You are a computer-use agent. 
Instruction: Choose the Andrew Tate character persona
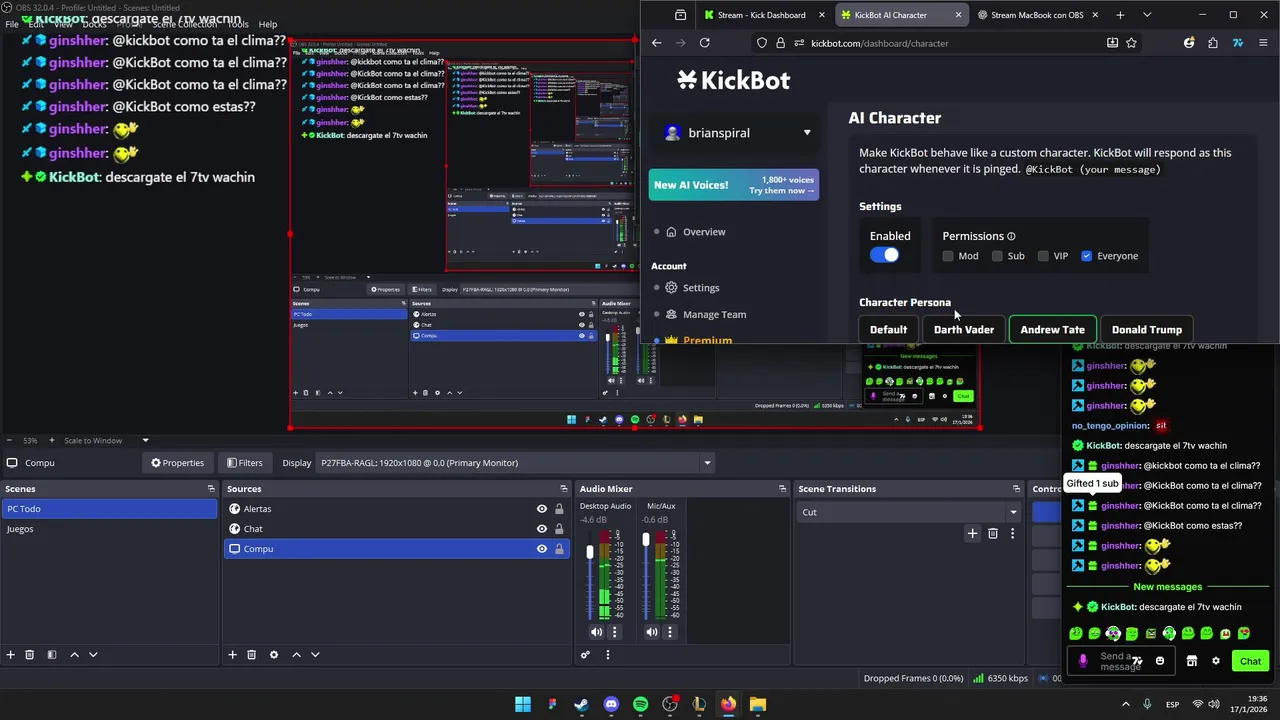point(1052,330)
